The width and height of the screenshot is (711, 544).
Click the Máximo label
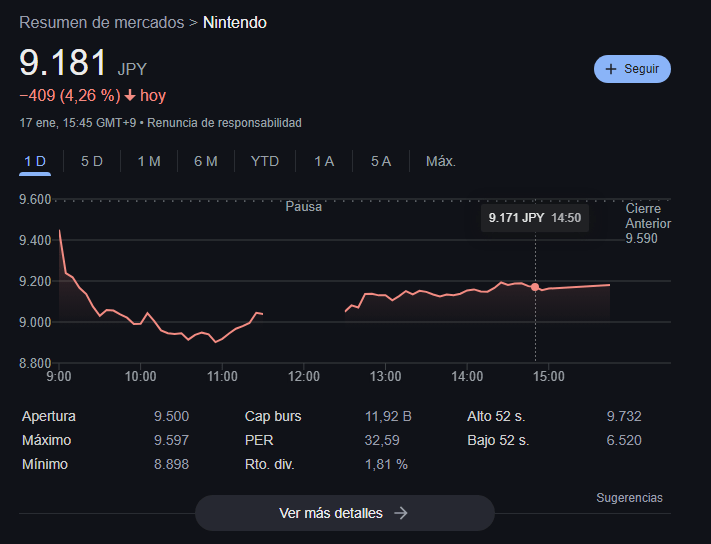(47, 440)
